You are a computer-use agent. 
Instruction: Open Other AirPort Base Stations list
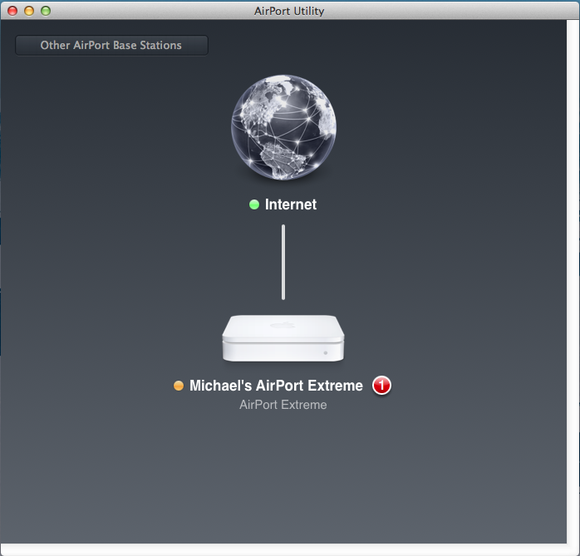[111, 45]
